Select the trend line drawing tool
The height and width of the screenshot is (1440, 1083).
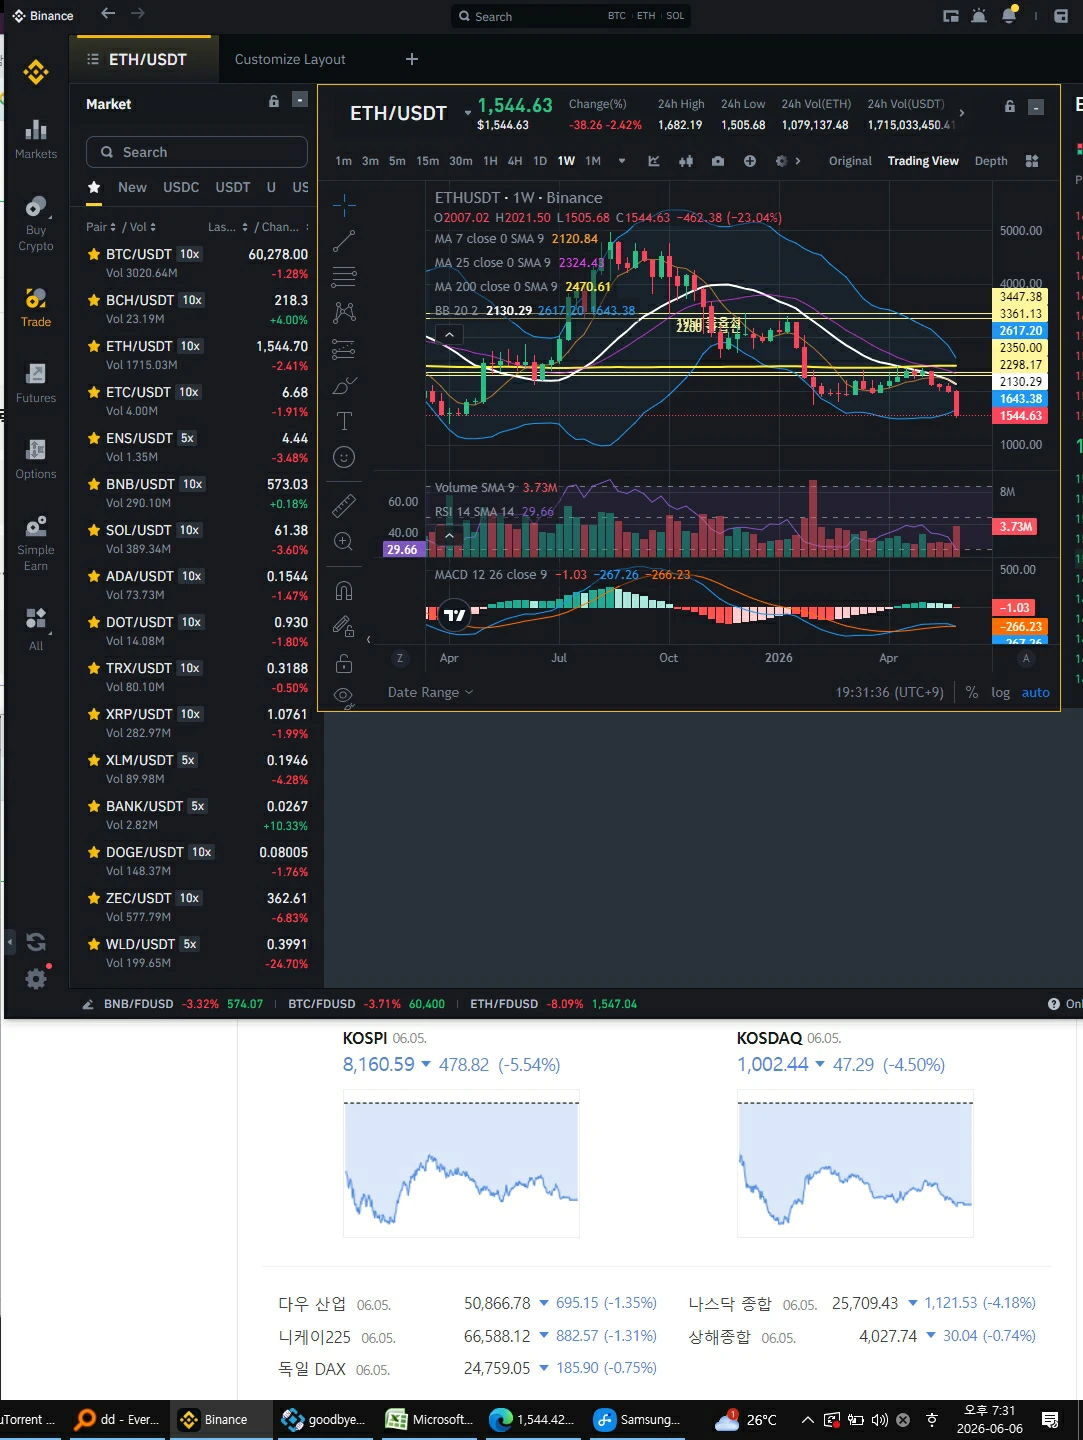344,241
